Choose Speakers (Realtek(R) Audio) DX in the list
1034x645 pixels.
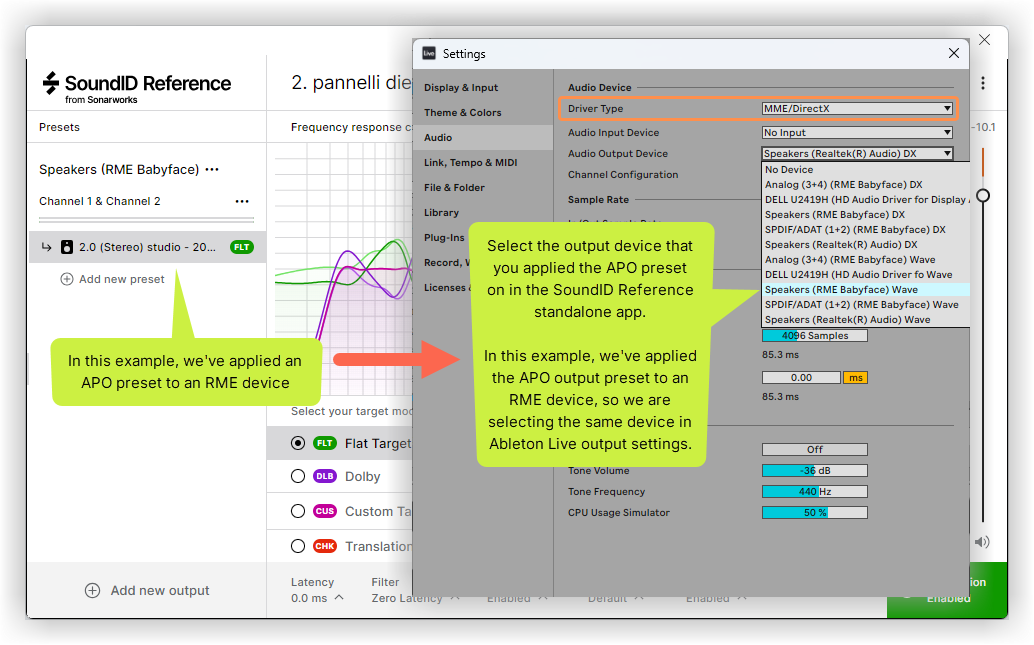(x=866, y=245)
